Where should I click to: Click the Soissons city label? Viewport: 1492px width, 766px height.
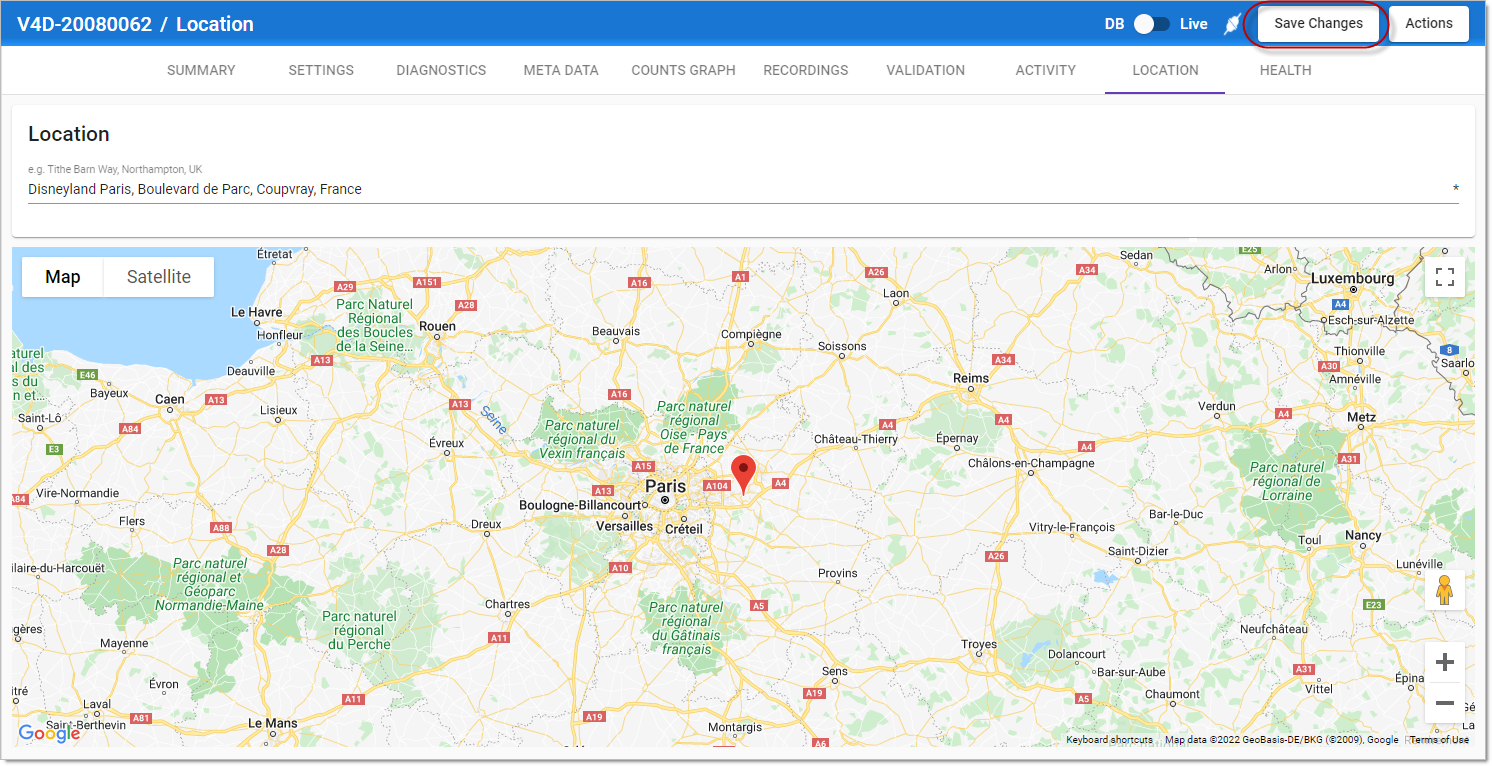click(x=842, y=347)
